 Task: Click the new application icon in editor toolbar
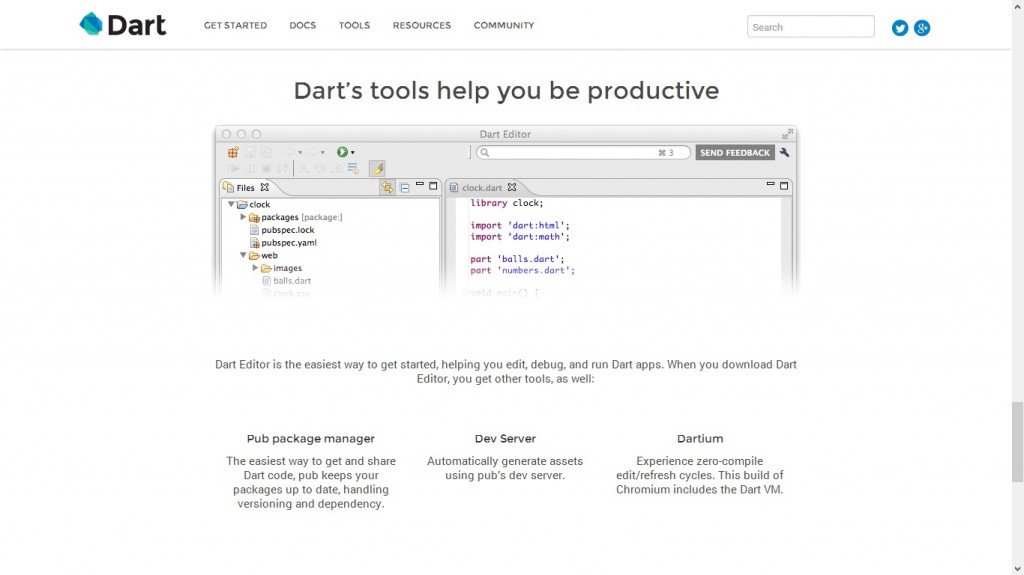(x=233, y=153)
